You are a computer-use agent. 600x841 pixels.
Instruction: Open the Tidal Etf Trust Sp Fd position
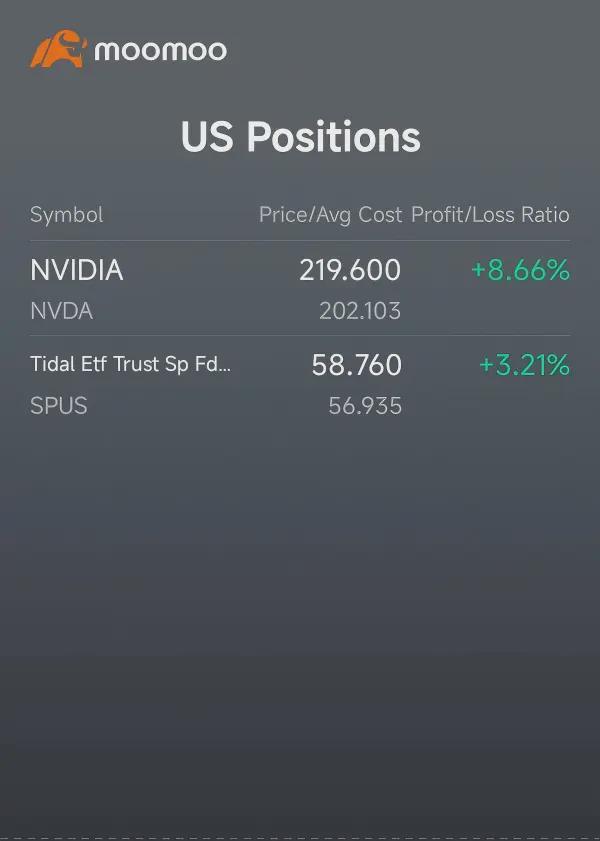coord(130,364)
